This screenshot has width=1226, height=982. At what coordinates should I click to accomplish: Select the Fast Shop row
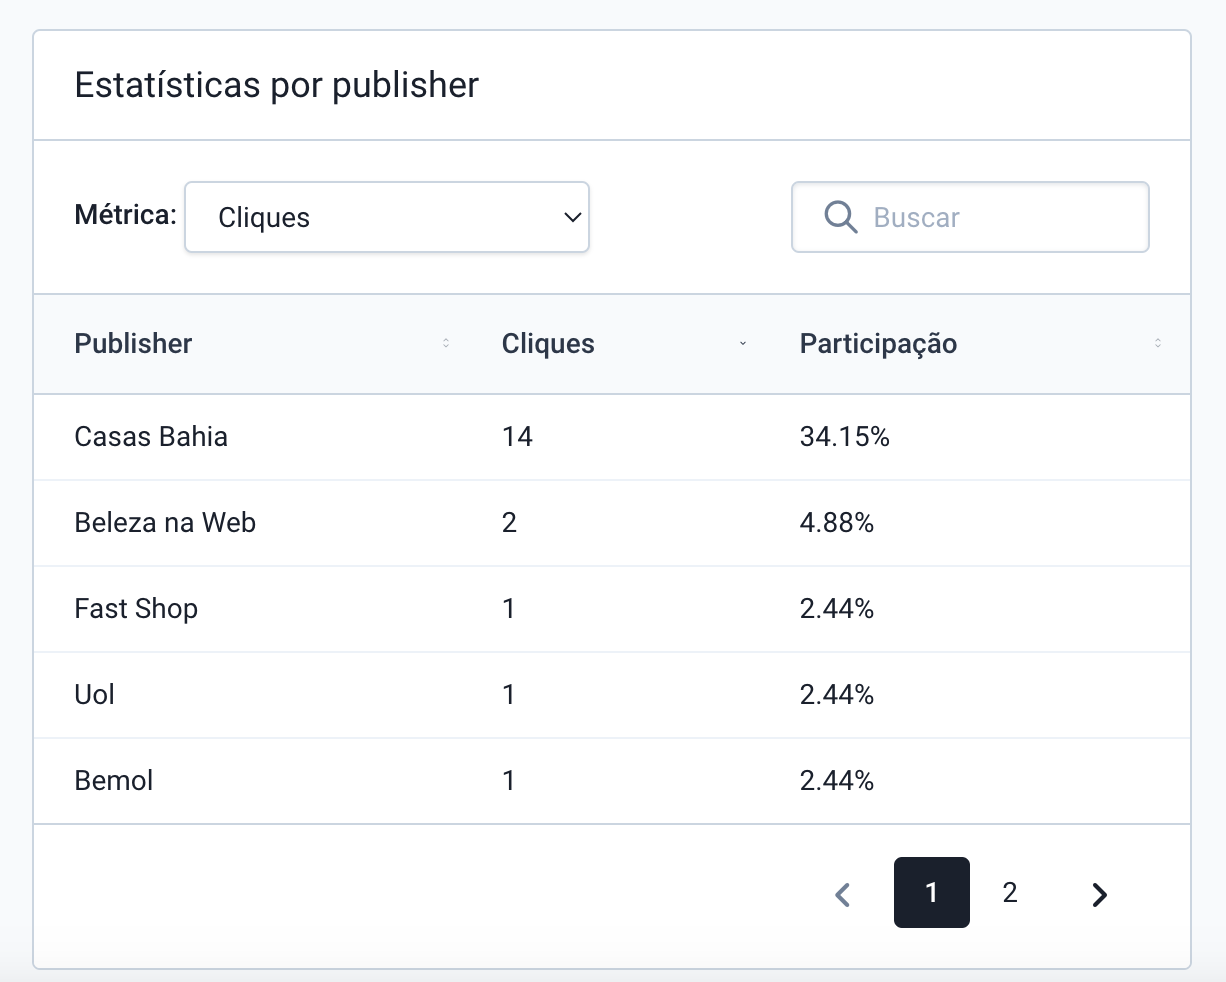click(136, 609)
